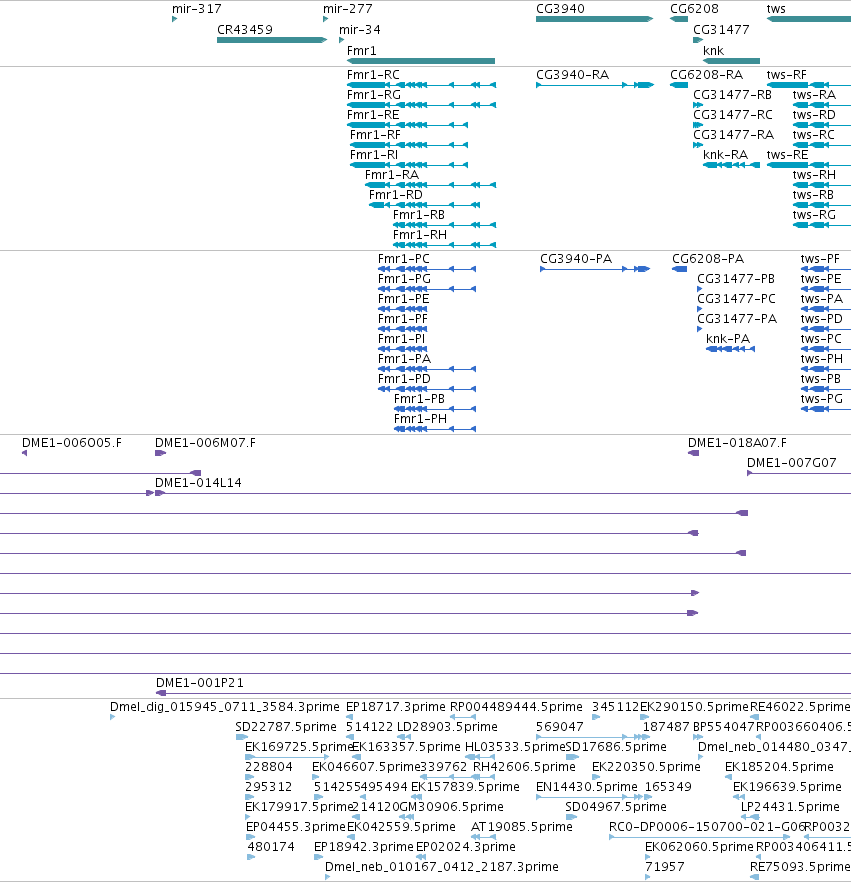Click the knk-RA transcript label

(725, 155)
